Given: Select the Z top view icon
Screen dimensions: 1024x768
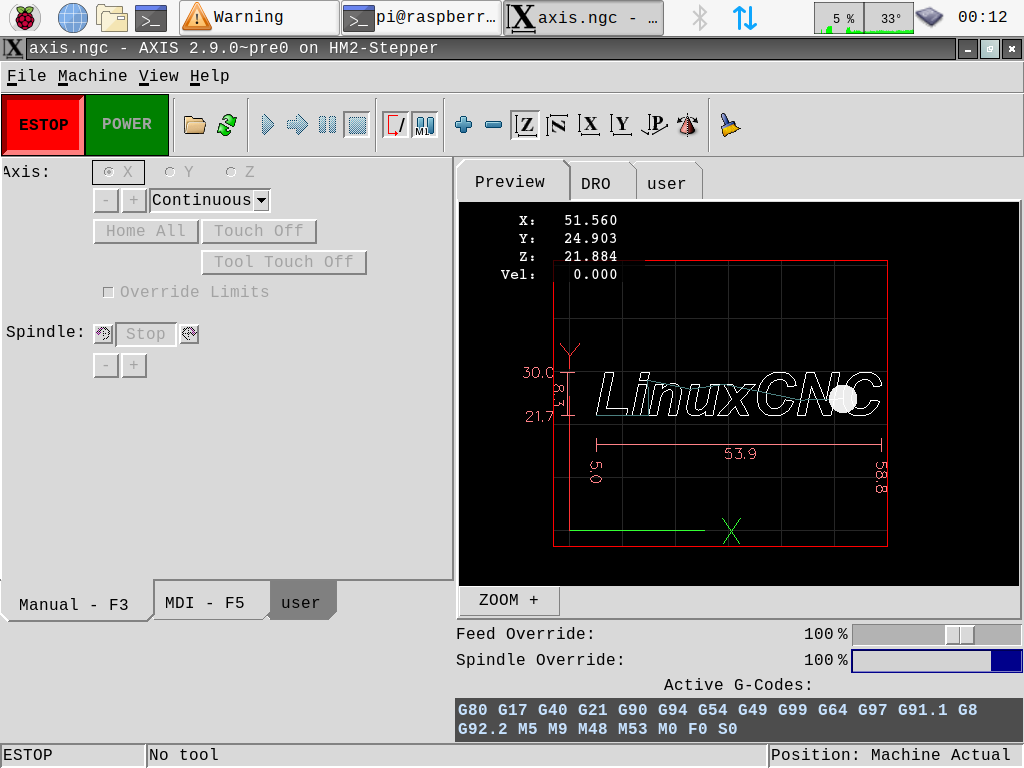Looking at the screenshot, I should point(526,125).
